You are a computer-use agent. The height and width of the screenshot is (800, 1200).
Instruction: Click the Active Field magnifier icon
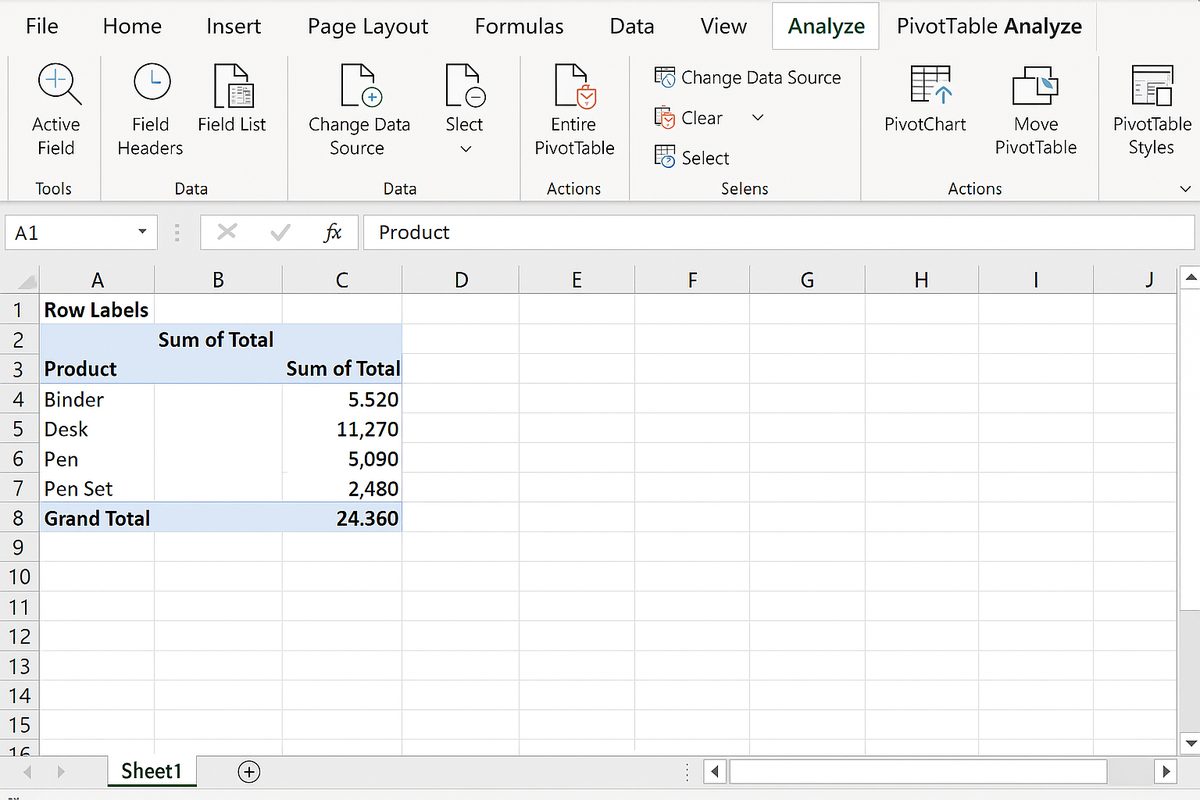(58, 83)
